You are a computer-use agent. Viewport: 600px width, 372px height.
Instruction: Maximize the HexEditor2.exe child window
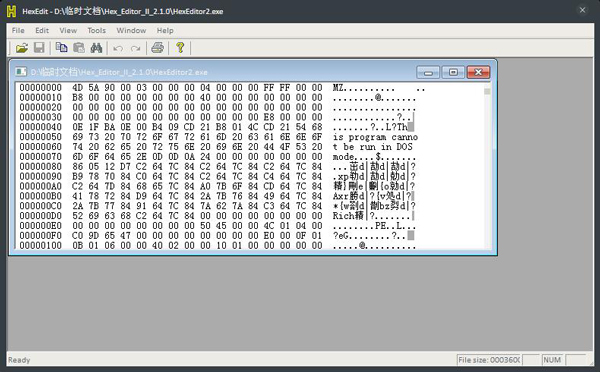coord(453,72)
